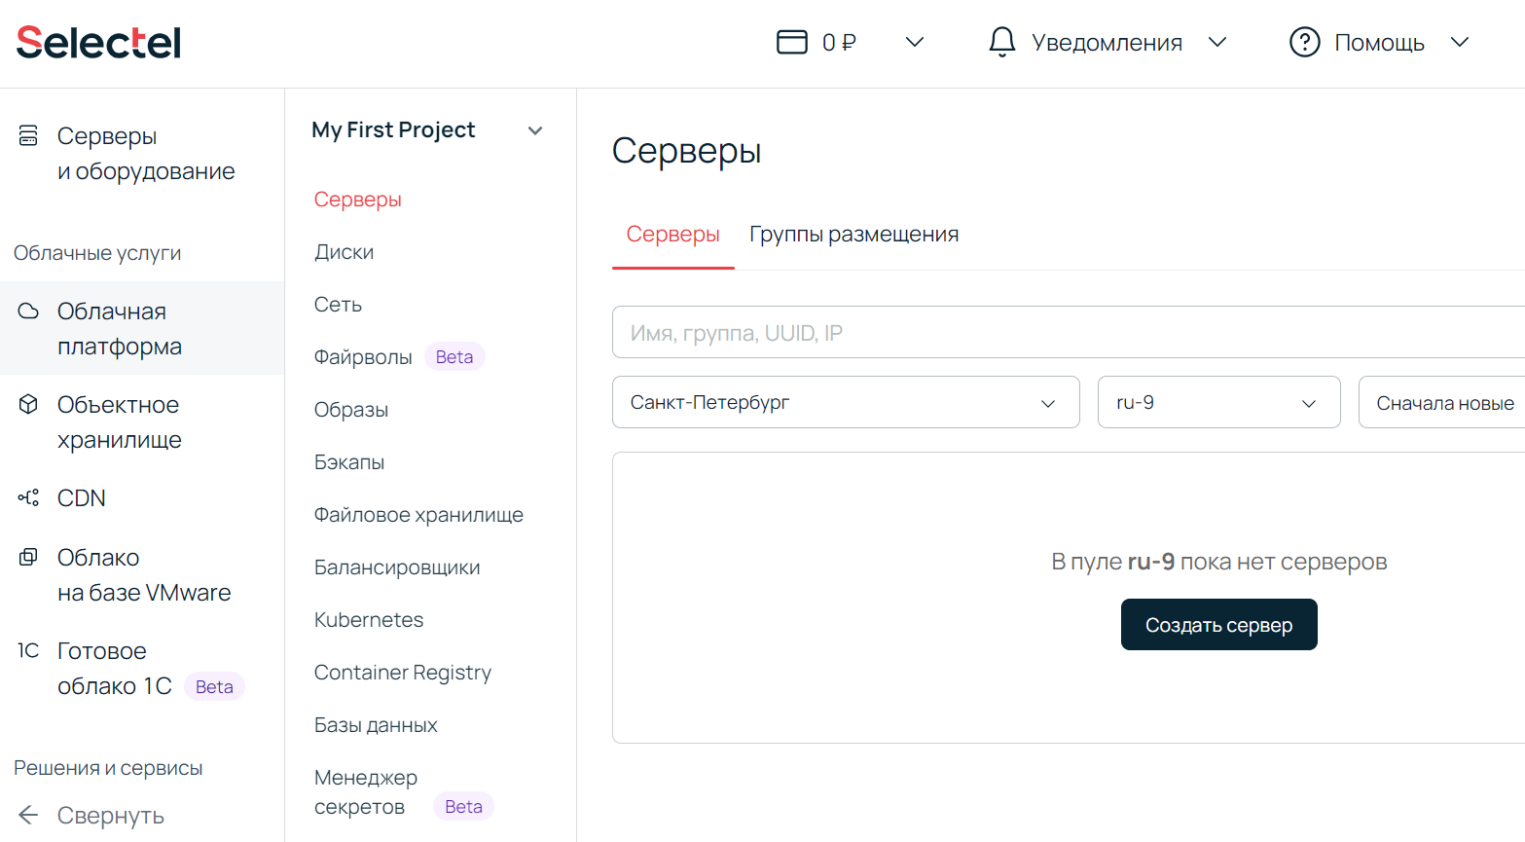Click the Создать сервер button

1219,625
